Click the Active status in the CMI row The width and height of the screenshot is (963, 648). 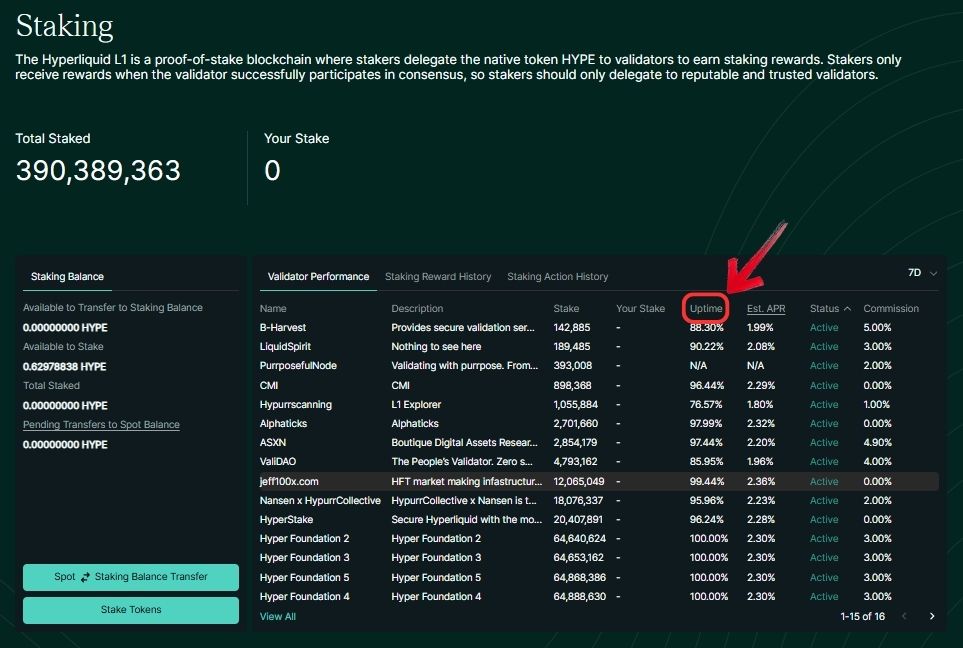[824, 385]
